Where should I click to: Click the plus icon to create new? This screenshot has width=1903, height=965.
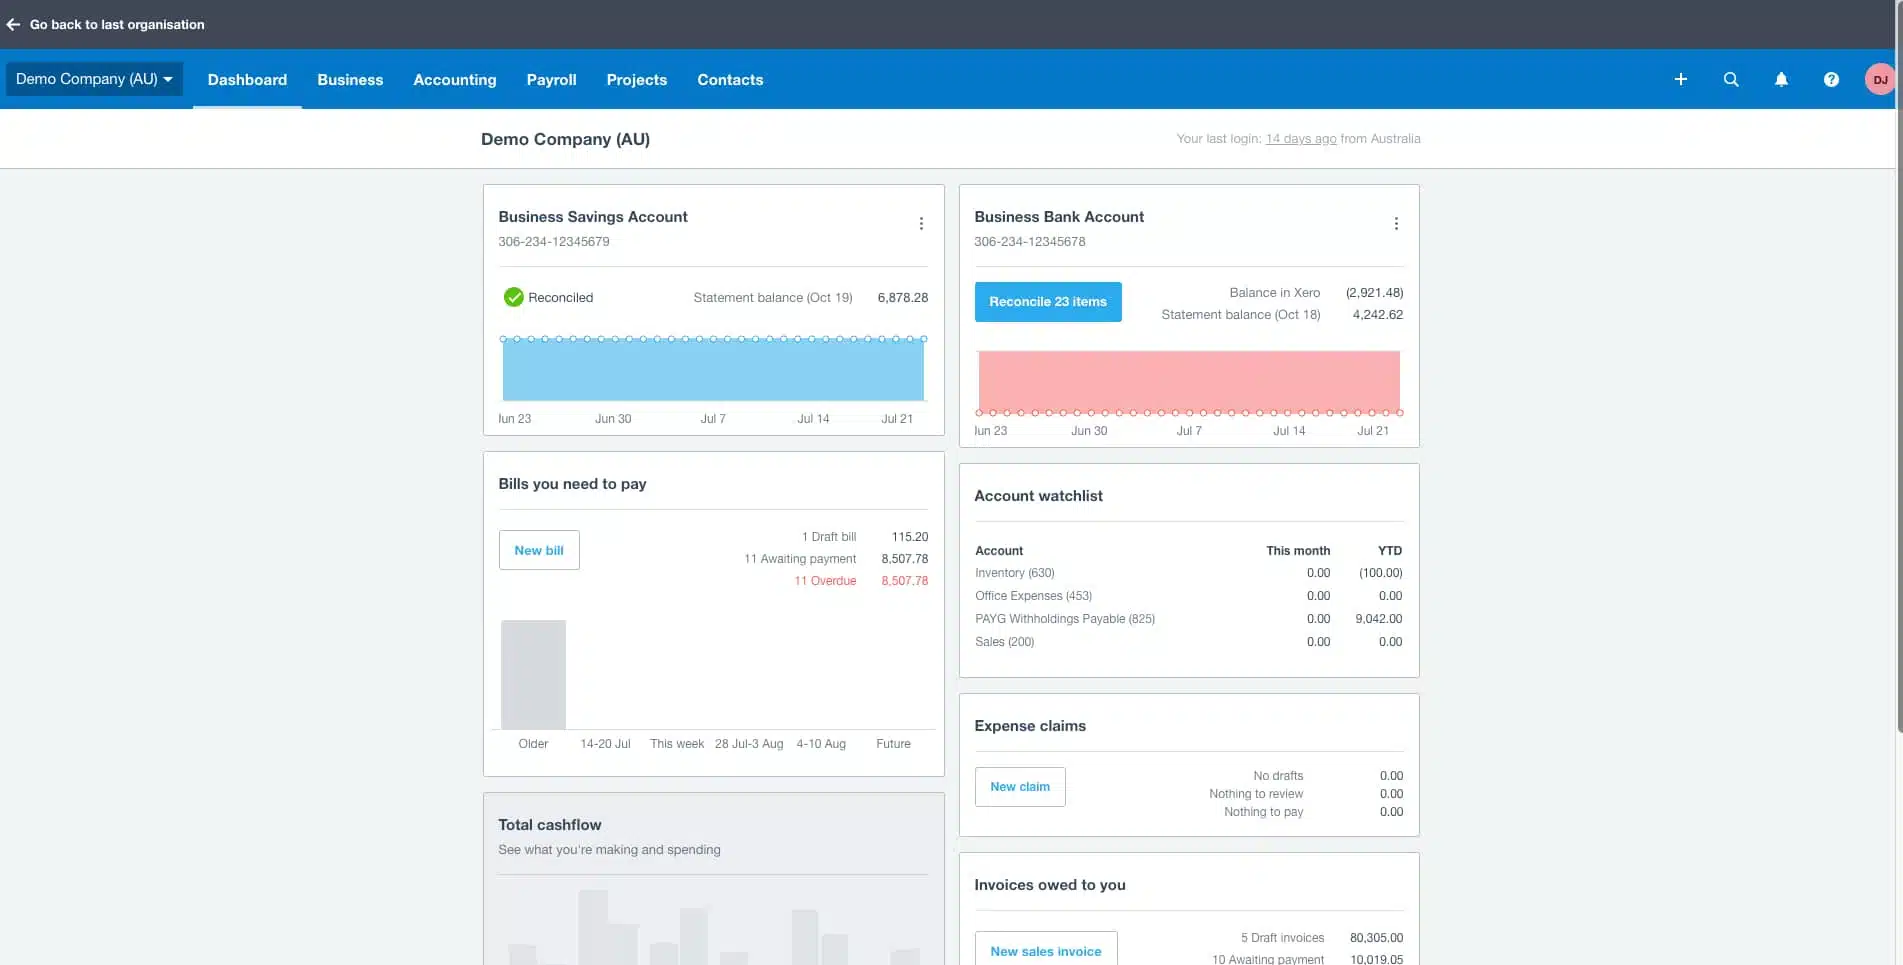1680,79
